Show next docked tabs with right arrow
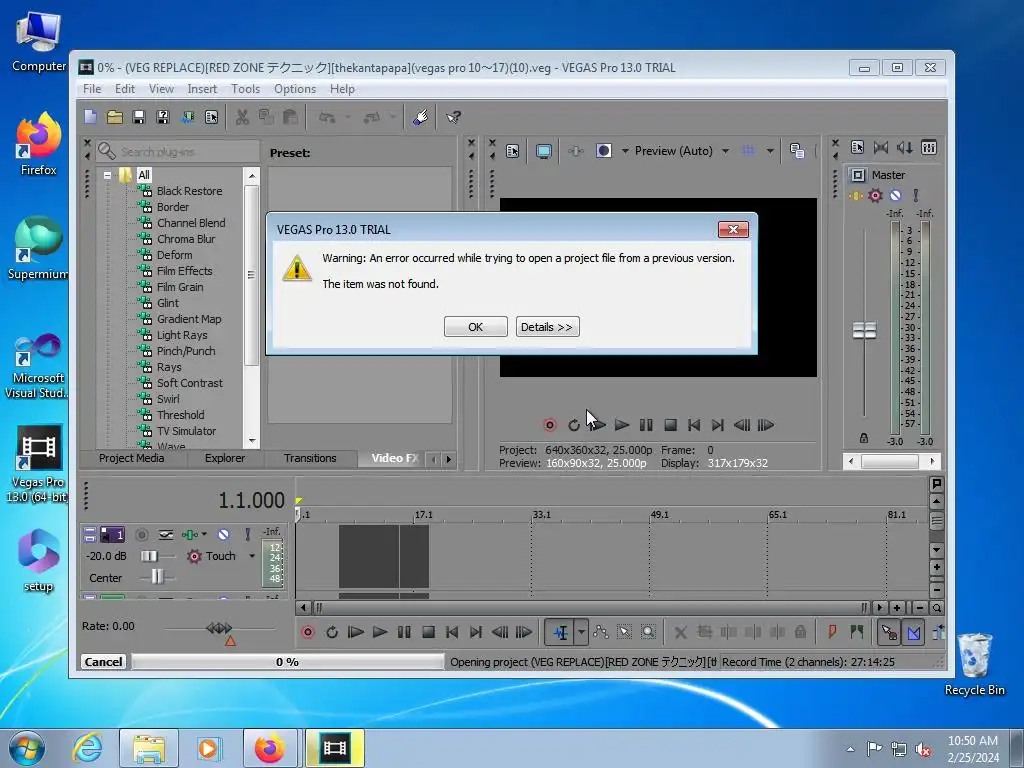The width and height of the screenshot is (1024, 768). point(449,459)
